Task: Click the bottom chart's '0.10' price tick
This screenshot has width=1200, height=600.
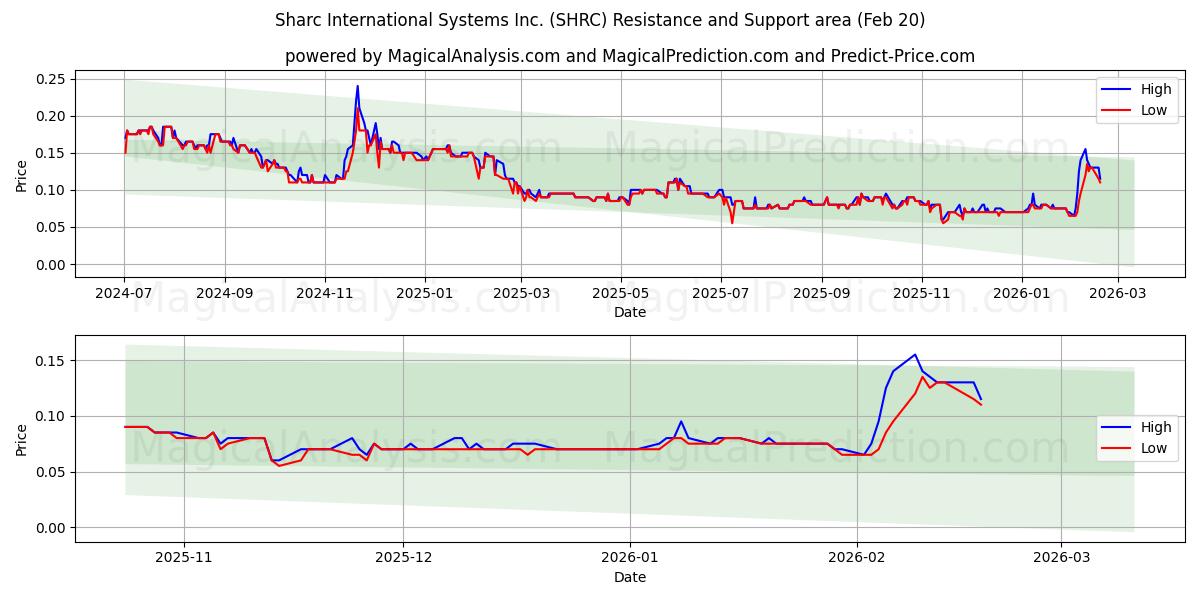Action: click(x=51, y=416)
